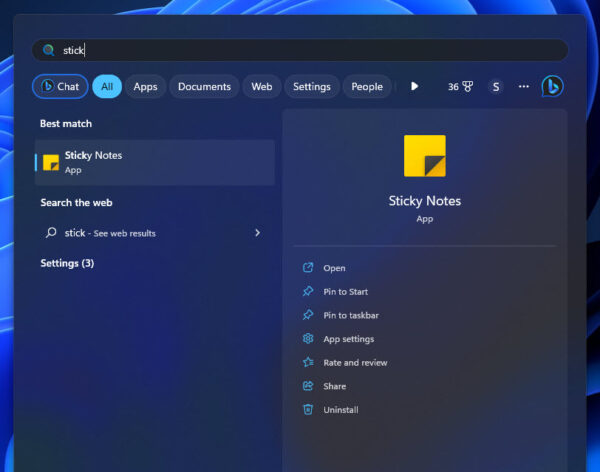This screenshot has width=600, height=472.
Task: Click the rewards points trophy icon
Action: (x=467, y=87)
